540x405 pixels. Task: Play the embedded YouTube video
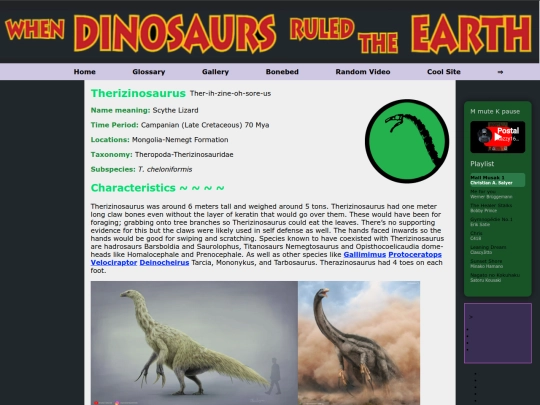pyautogui.click(x=498, y=137)
